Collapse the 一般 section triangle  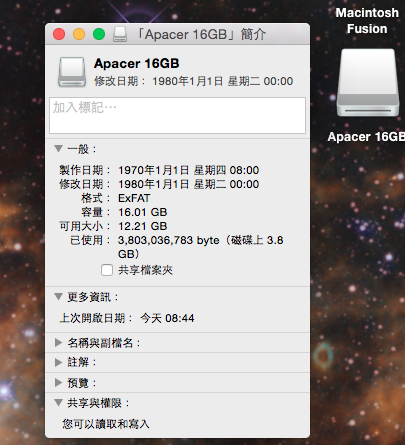point(58,149)
